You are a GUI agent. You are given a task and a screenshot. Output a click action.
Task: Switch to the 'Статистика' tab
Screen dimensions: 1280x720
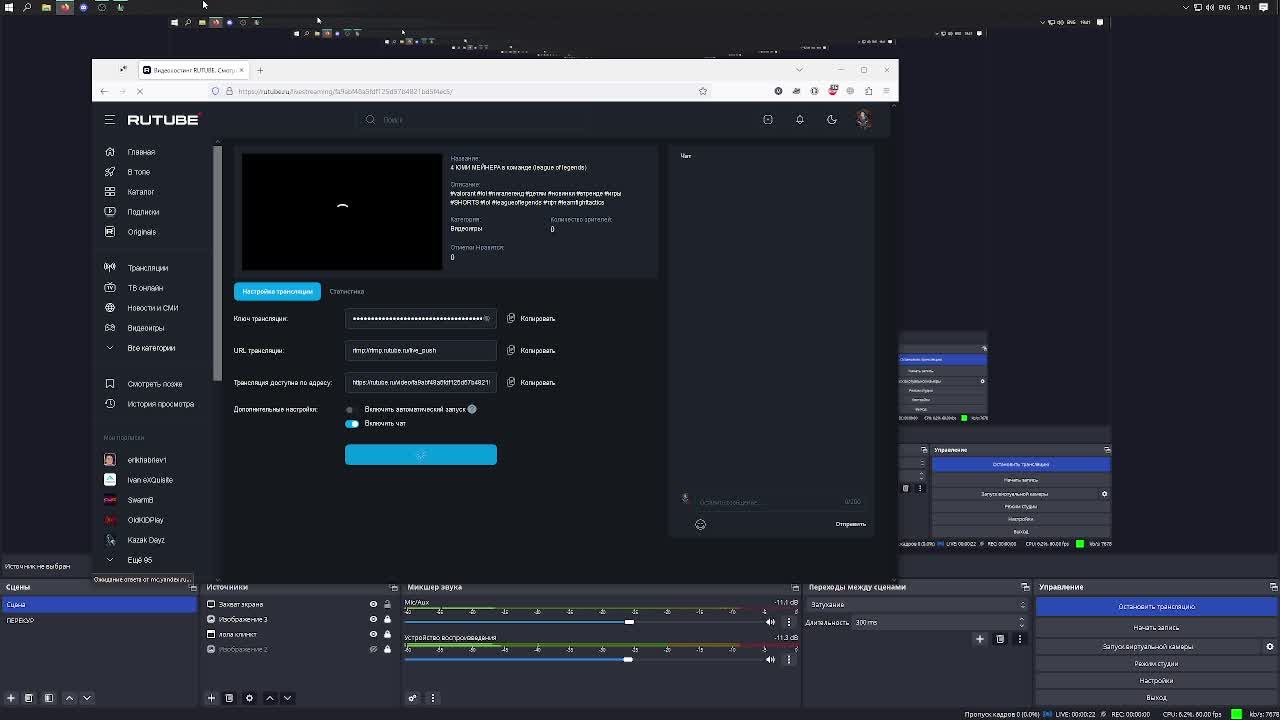point(346,292)
